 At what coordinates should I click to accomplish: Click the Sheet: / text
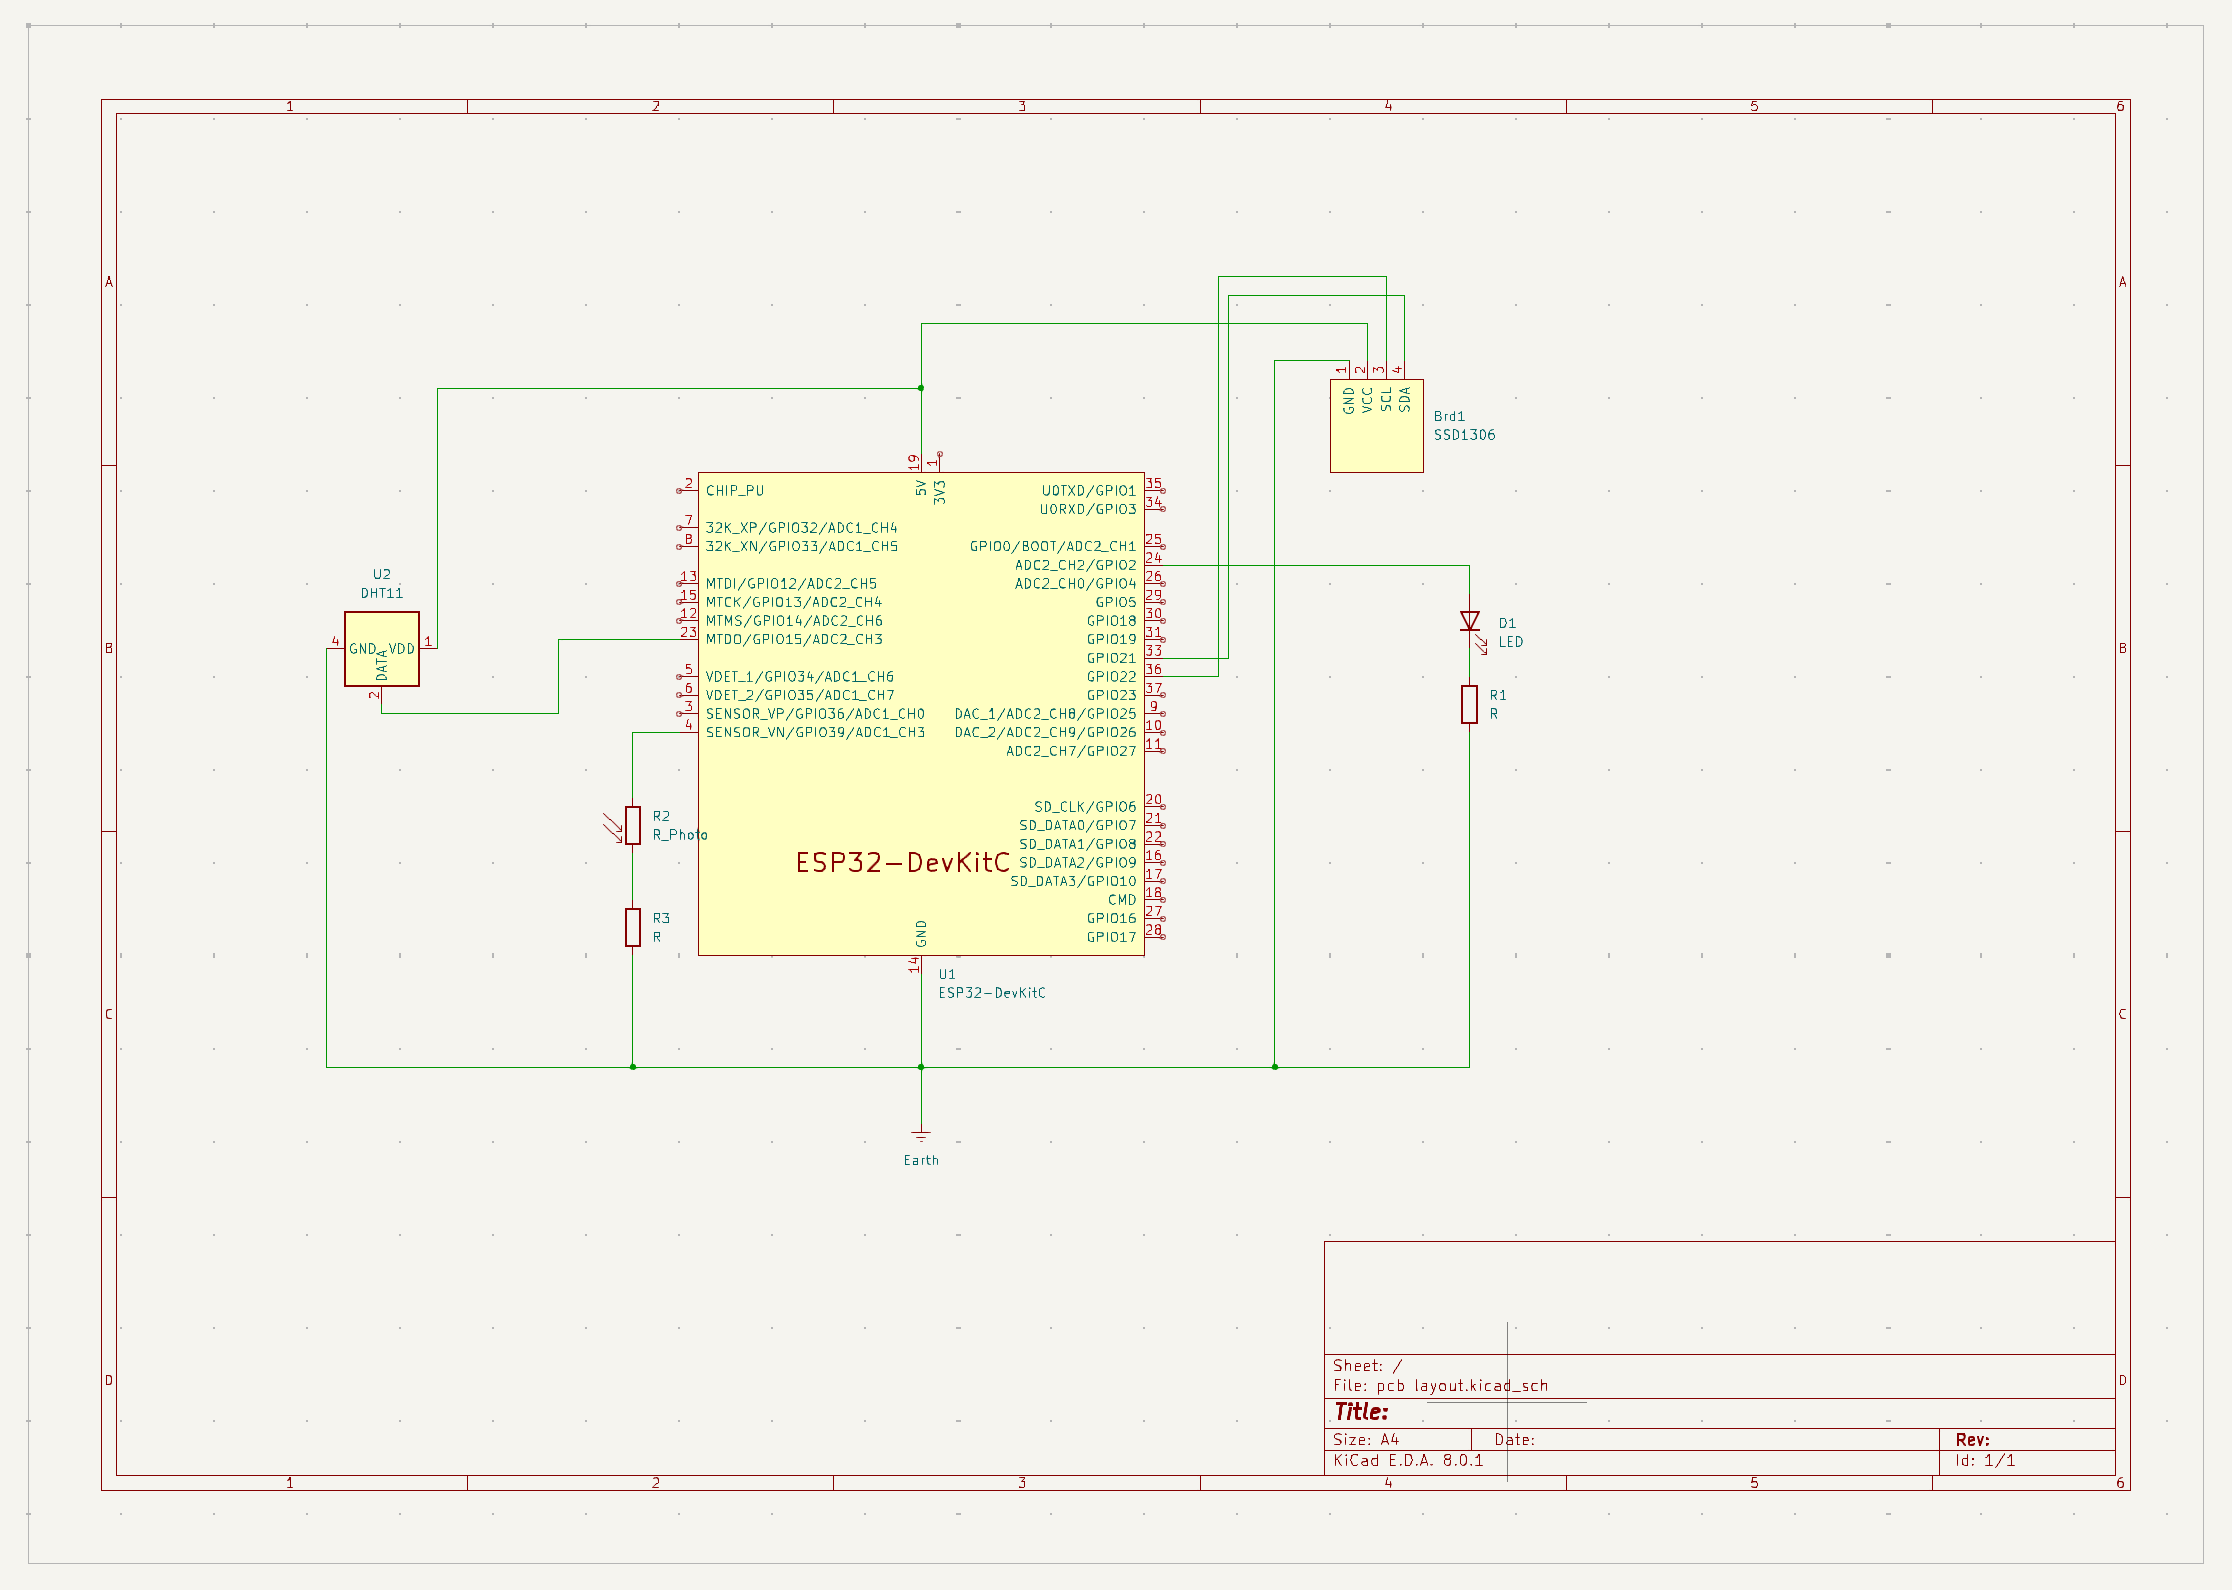(1367, 1366)
